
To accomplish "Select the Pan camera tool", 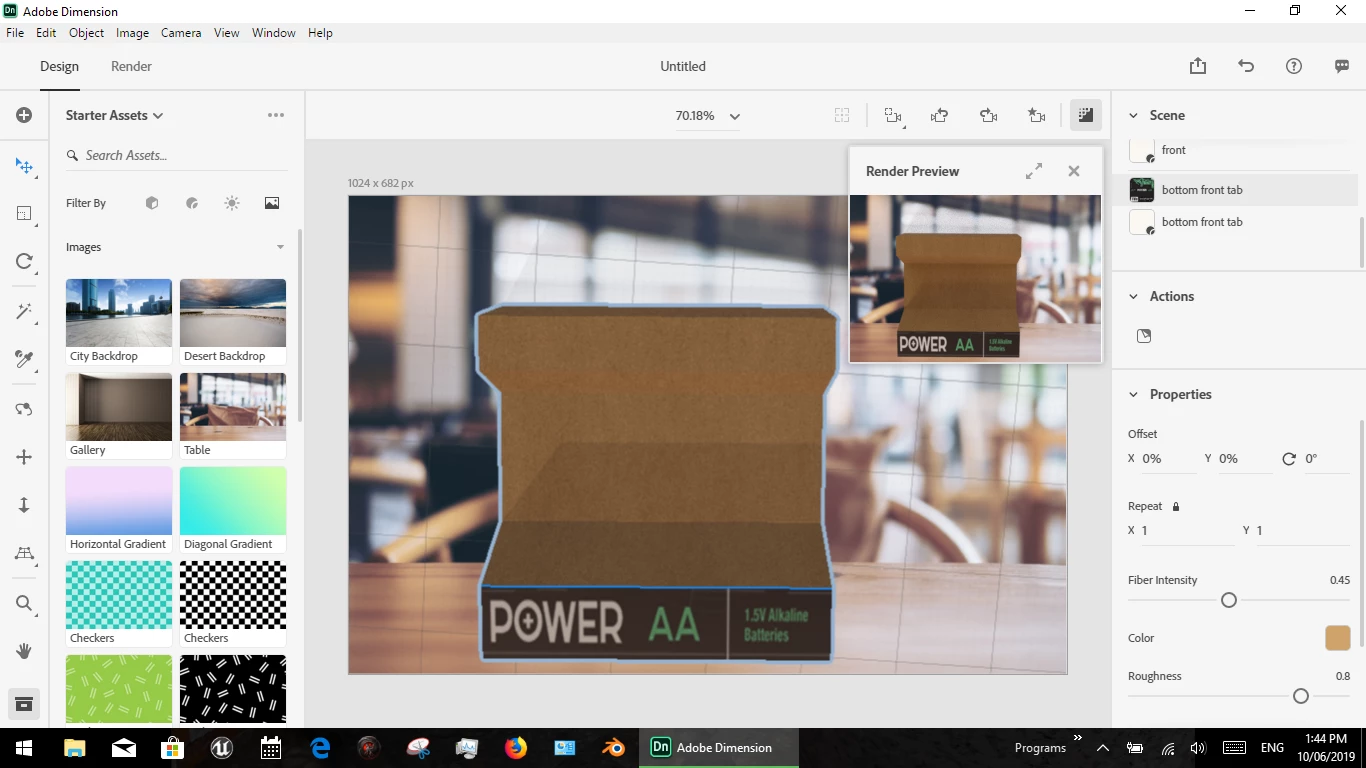I will [x=24, y=457].
